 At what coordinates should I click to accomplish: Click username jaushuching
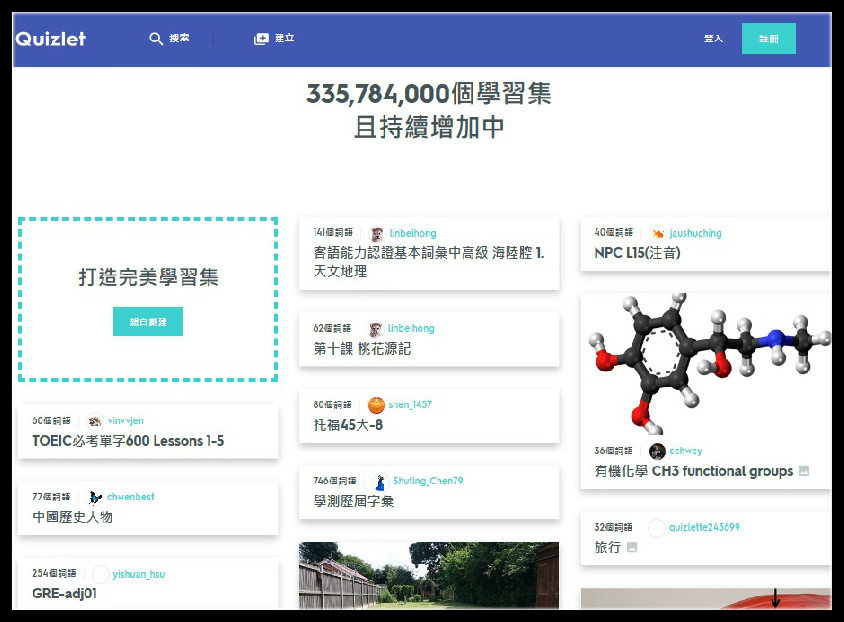point(695,234)
